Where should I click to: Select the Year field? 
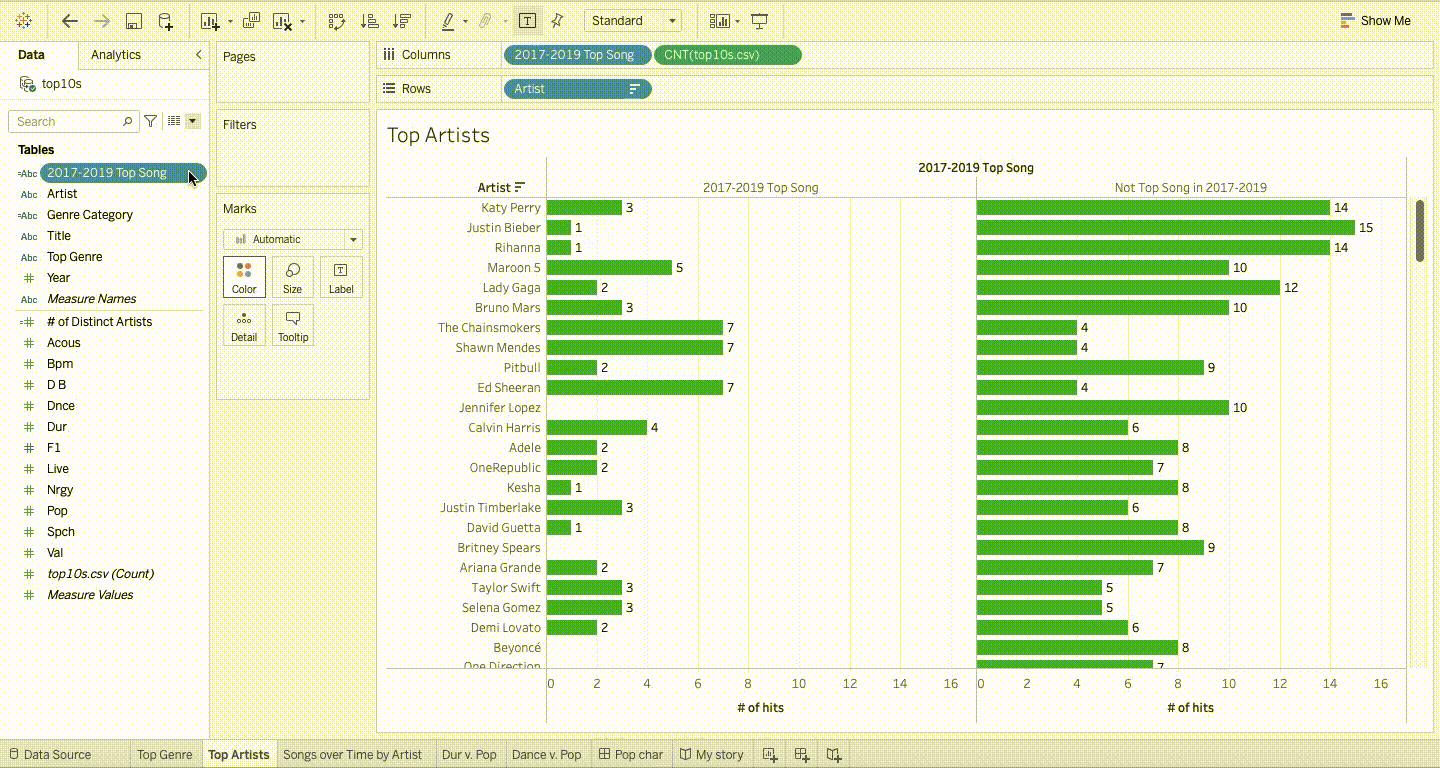pos(59,278)
